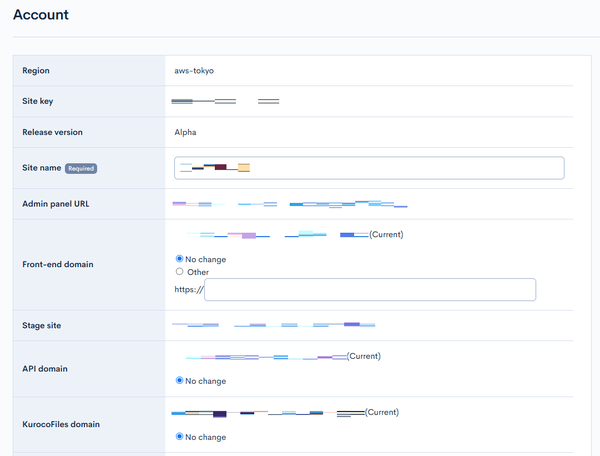The width and height of the screenshot is (600, 456).
Task: Click the Stage site label
Action: (x=41, y=326)
